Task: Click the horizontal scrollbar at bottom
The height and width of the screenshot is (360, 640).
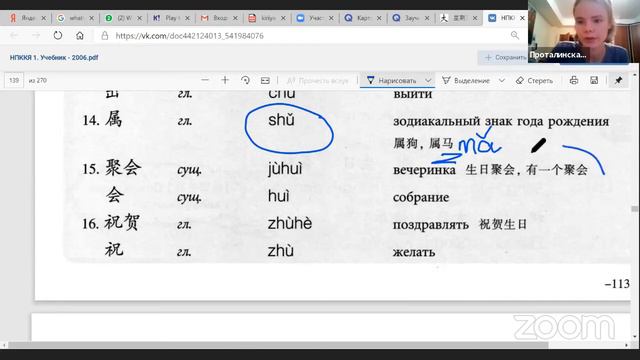Action: coord(278,345)
